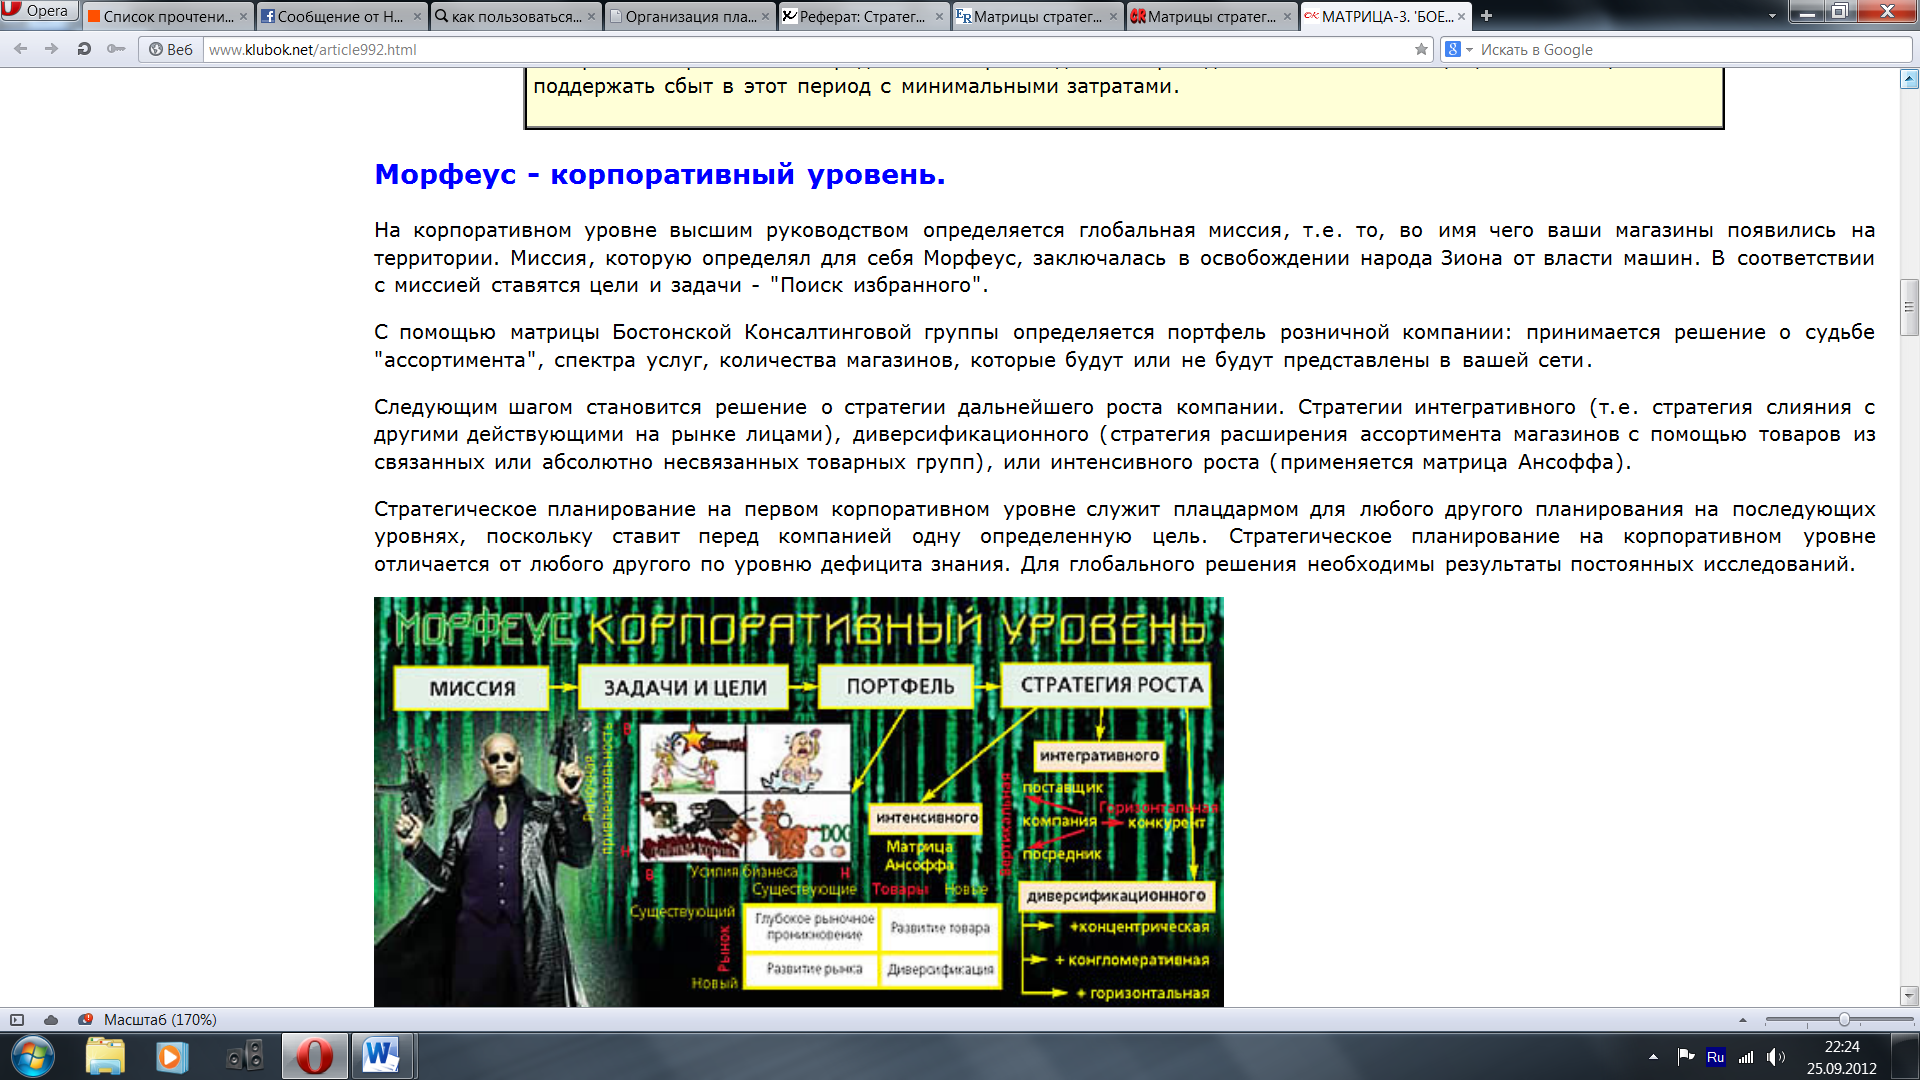Click the 'Морфеус - корпоративный уровень.' heading
Image resolution: width=1920 pixels, height=1080 pixels.
click(659, 174)
